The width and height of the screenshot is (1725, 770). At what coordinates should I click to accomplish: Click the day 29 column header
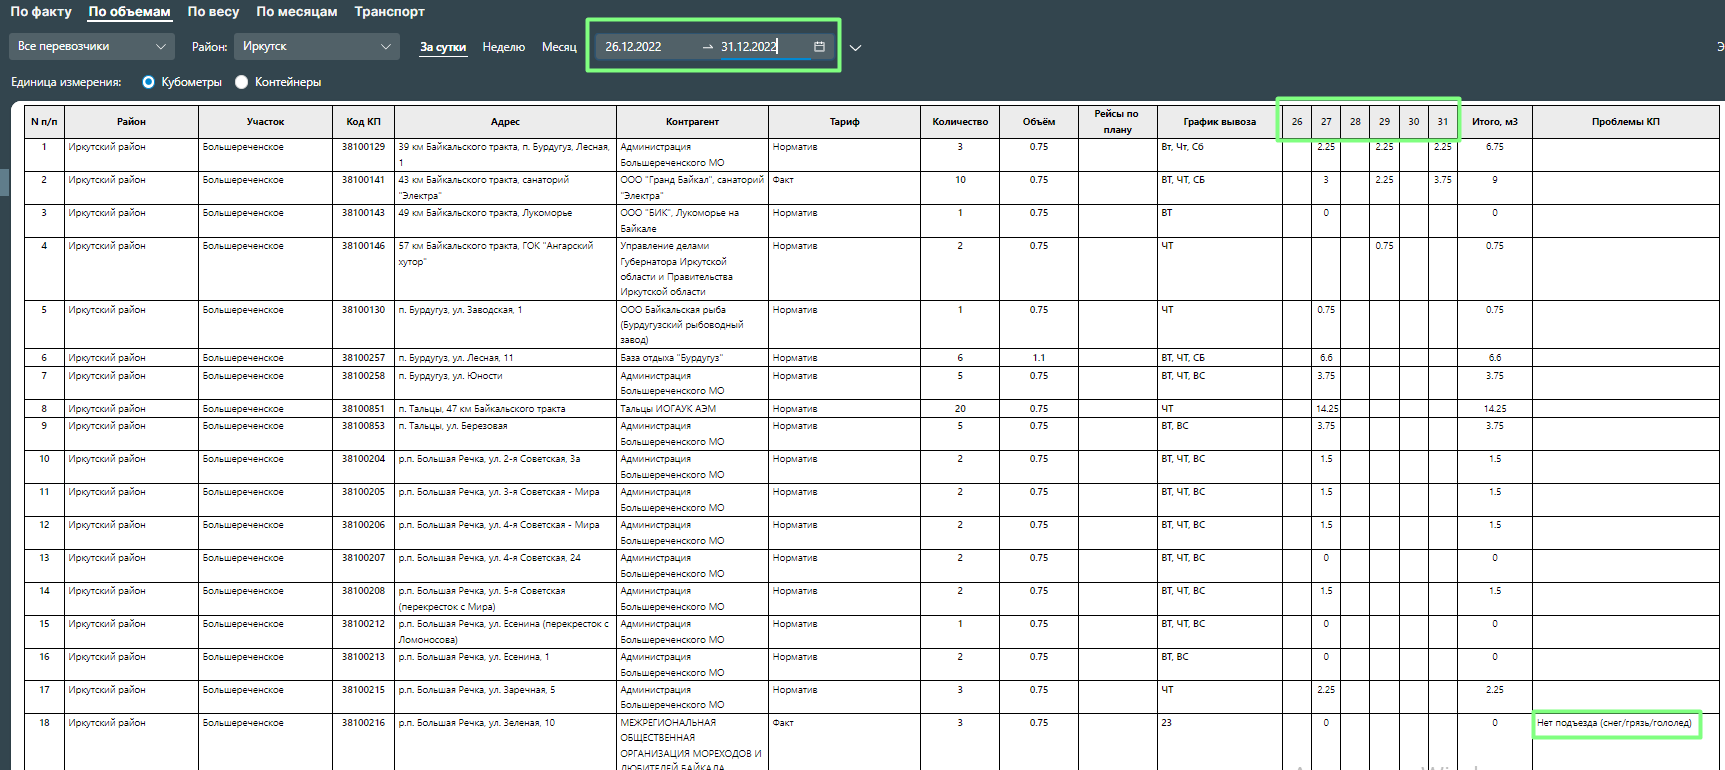[x=1384, y=122]
